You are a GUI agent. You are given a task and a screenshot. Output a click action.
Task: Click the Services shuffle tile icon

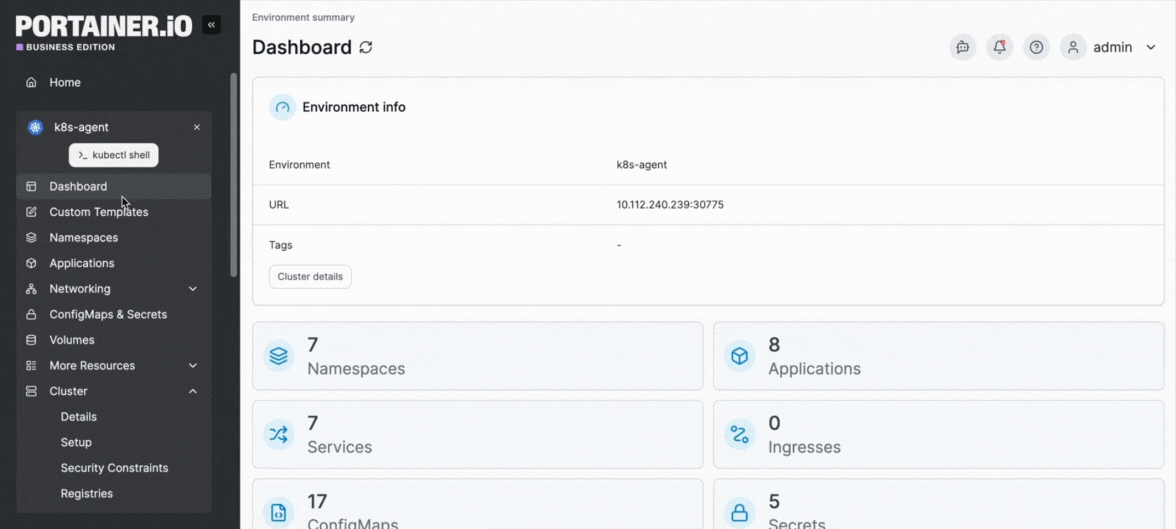[279, 434]
